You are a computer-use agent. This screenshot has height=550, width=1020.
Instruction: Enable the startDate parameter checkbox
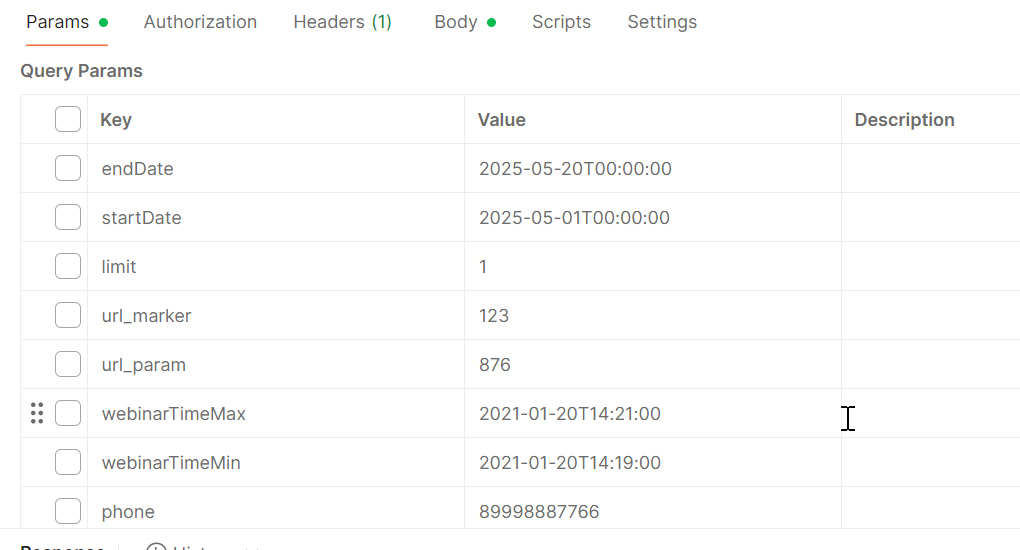click(68, 217)
